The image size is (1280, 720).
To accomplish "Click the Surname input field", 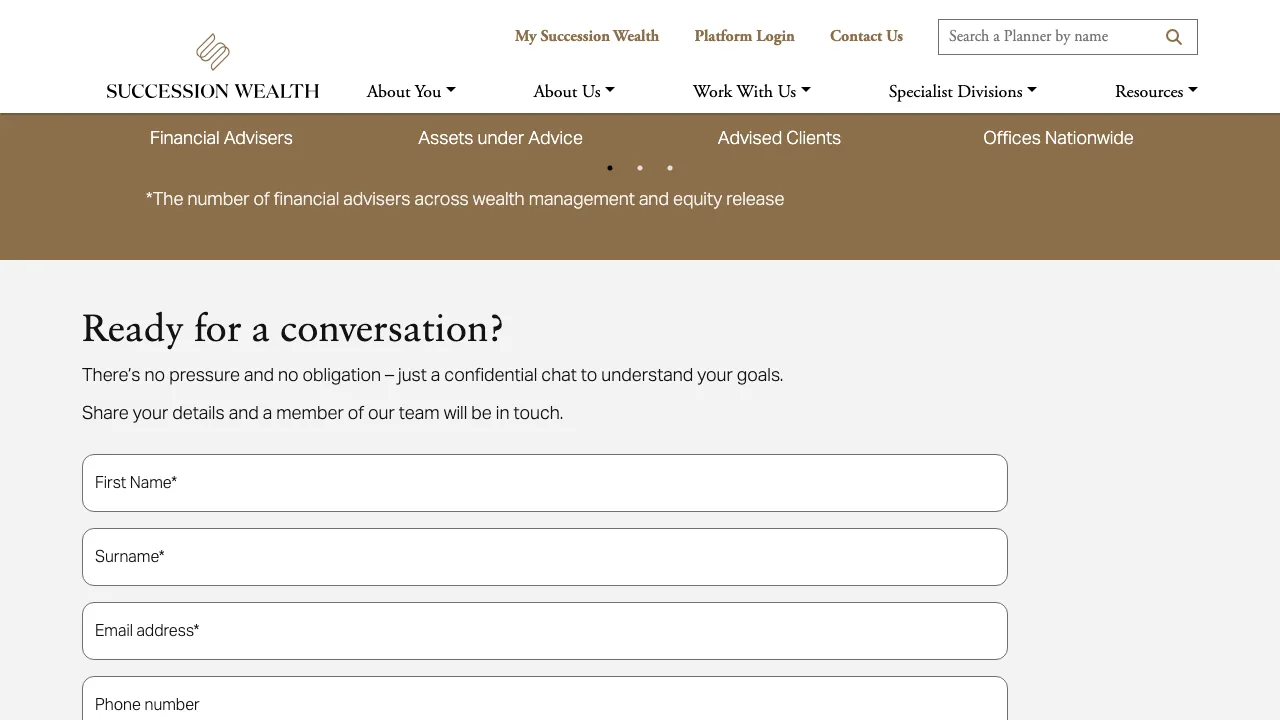I will point(544,556).
